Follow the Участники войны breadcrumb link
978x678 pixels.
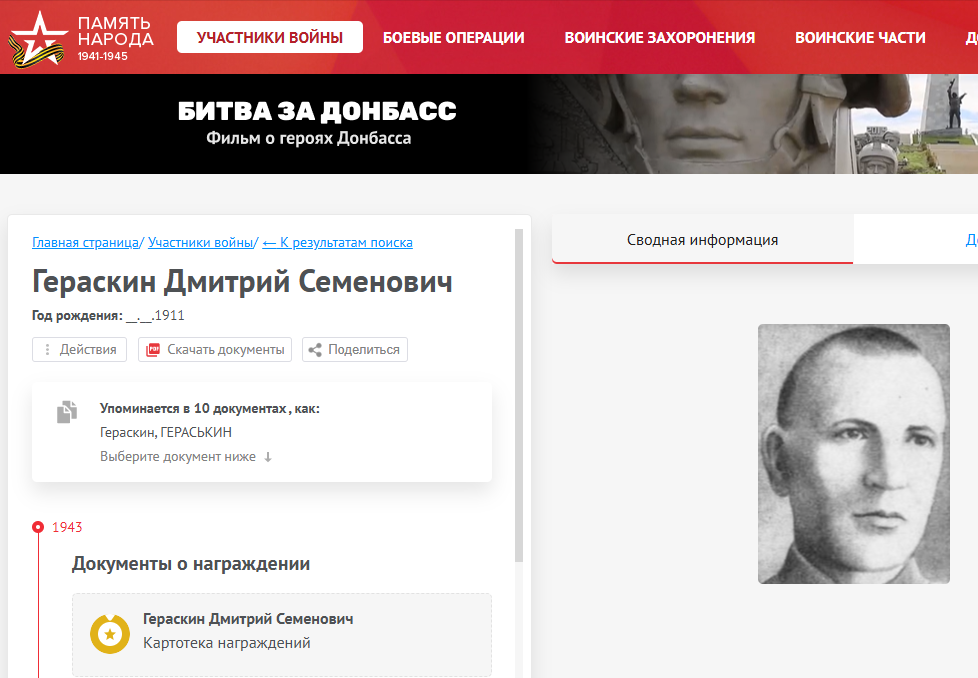coord(200,243)
